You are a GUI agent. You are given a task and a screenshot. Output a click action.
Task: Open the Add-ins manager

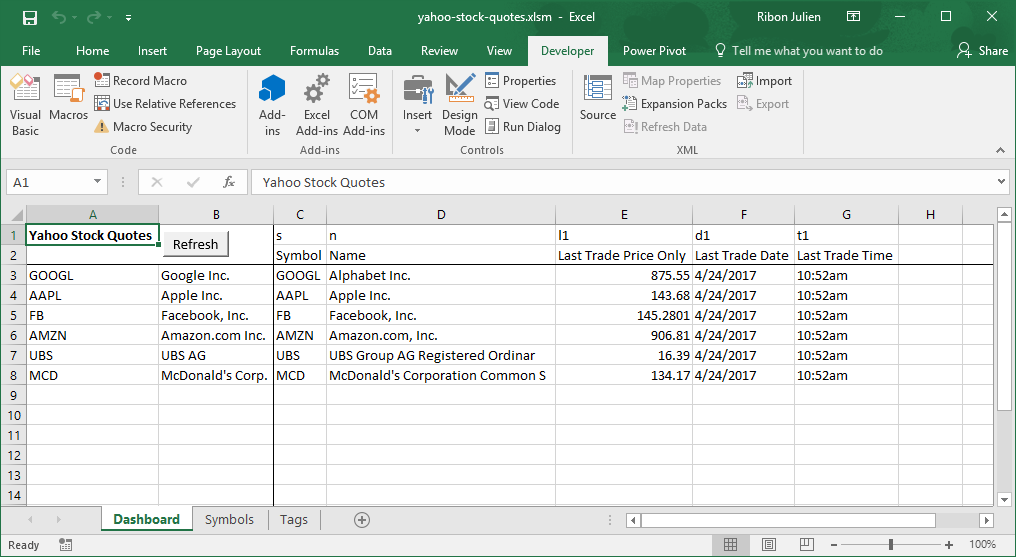(x=272, y=105)
